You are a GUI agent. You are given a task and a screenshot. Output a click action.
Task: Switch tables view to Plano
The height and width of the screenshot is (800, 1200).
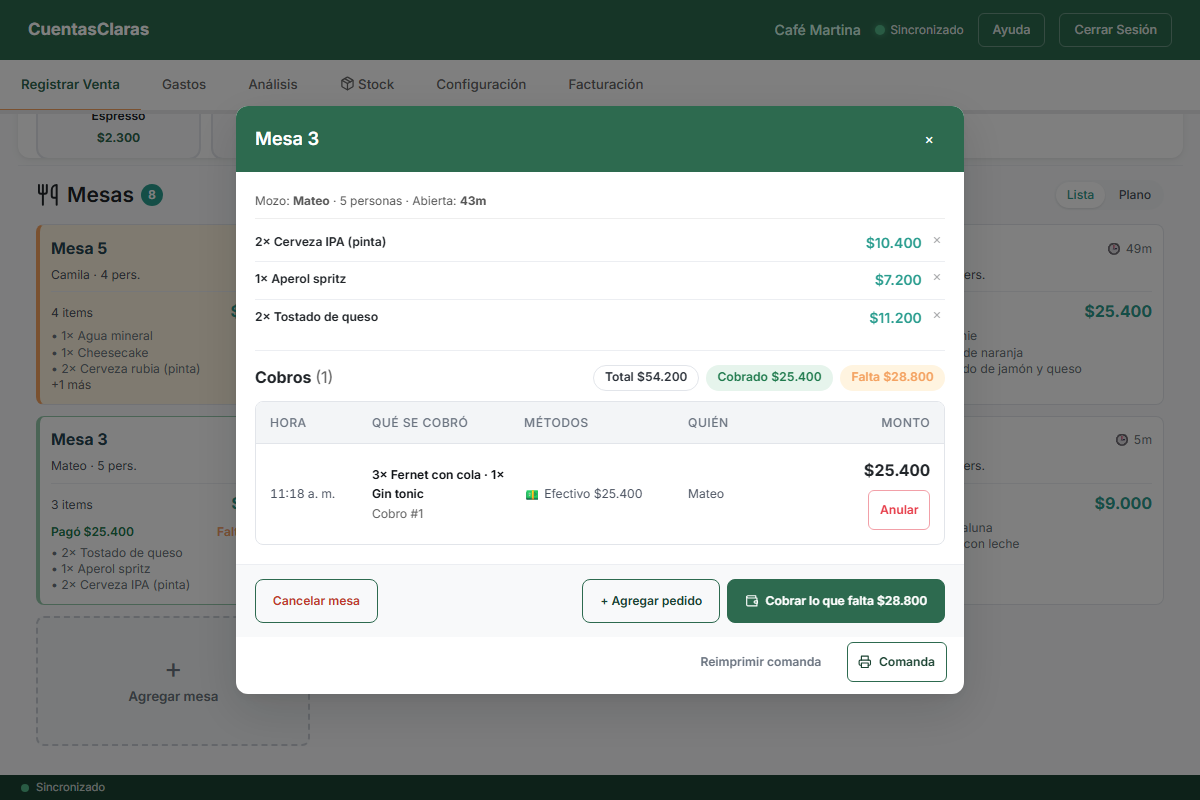[1135, 195]
